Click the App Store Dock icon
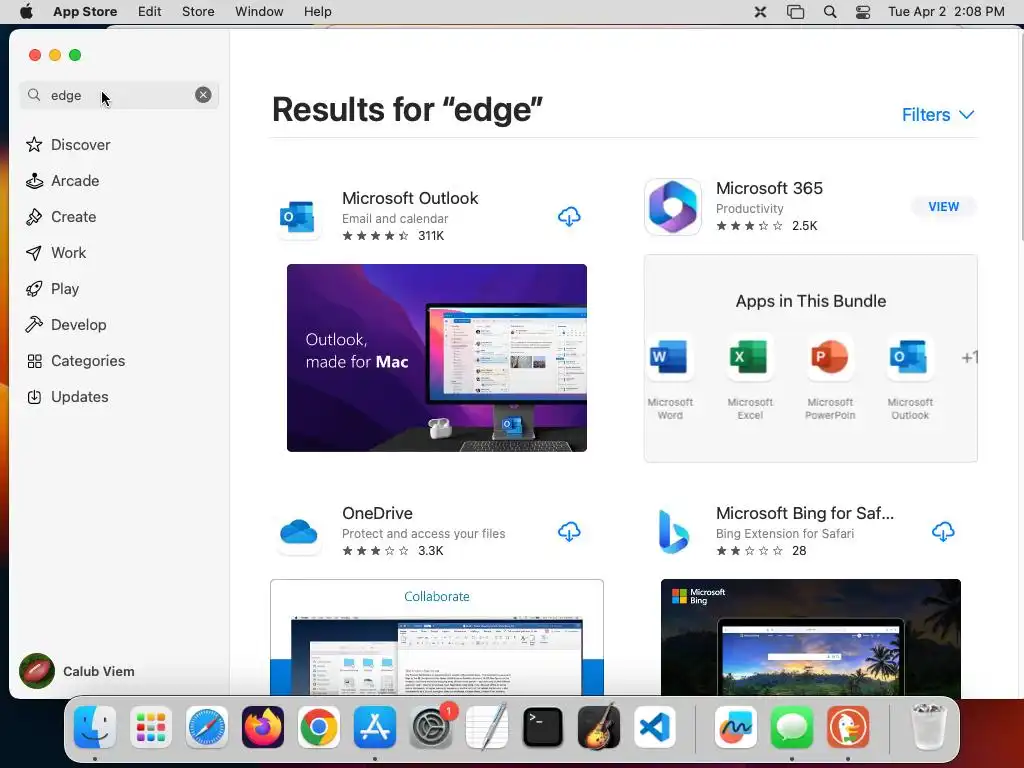The image size is (1024, 768). click(x=375, y=727)
